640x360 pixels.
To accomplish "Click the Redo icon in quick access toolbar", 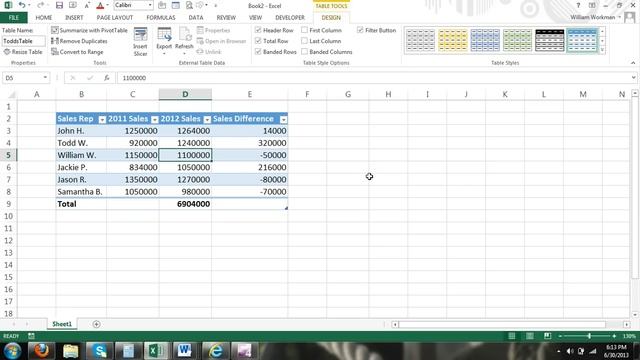I will pos(40,5).
